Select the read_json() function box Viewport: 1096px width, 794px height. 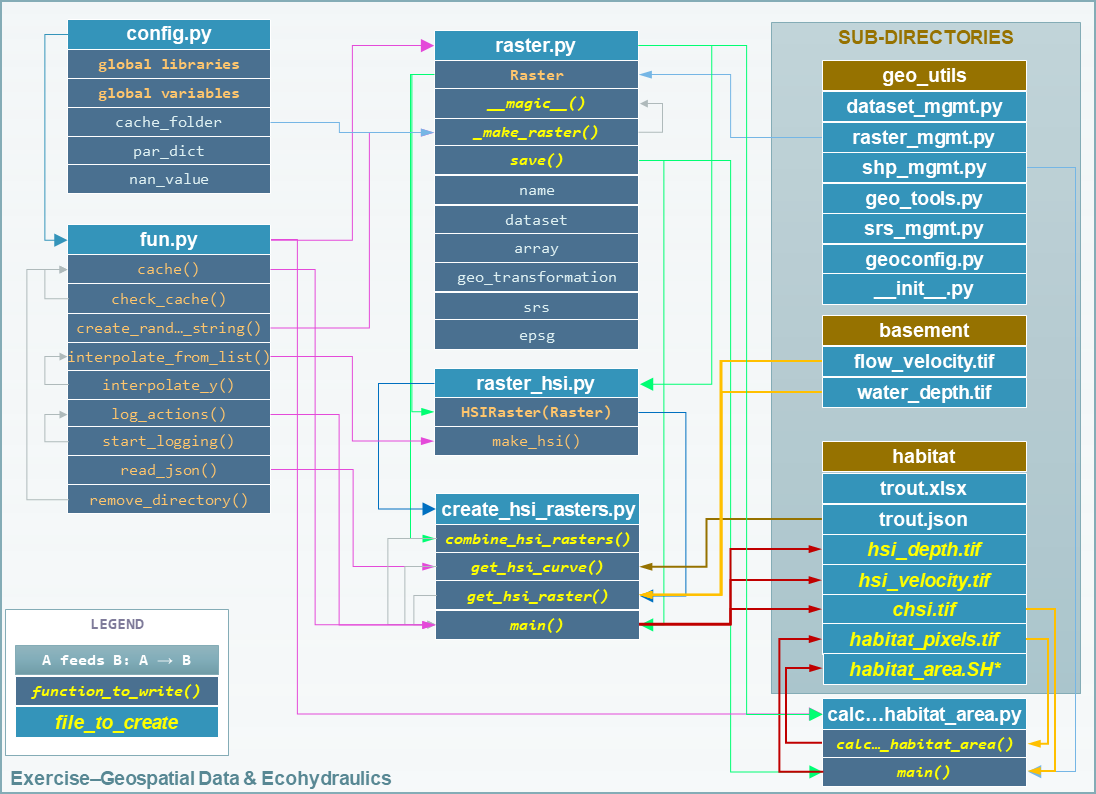168,470
